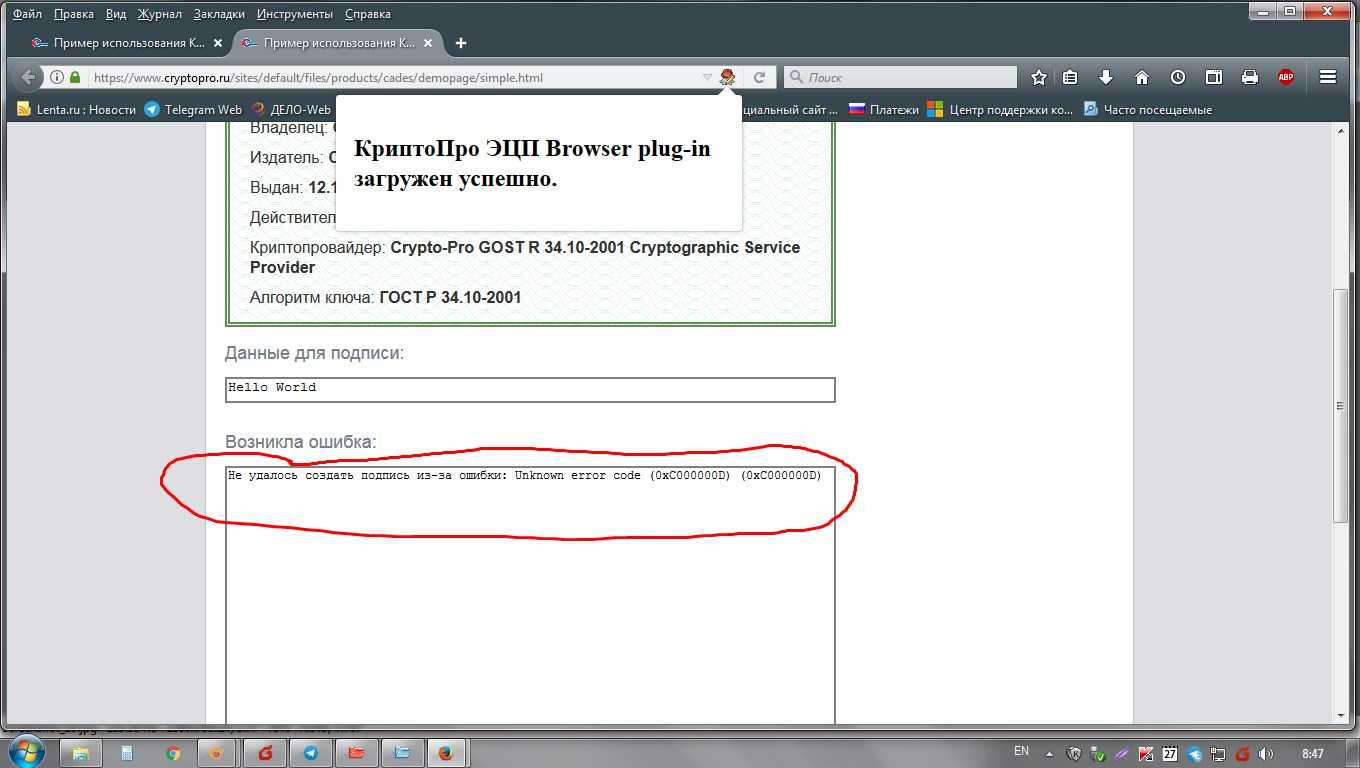Open the Закладки menu
Image resolution: width=1360 pixels, height=768 pixels.
(x=219, y=14)
